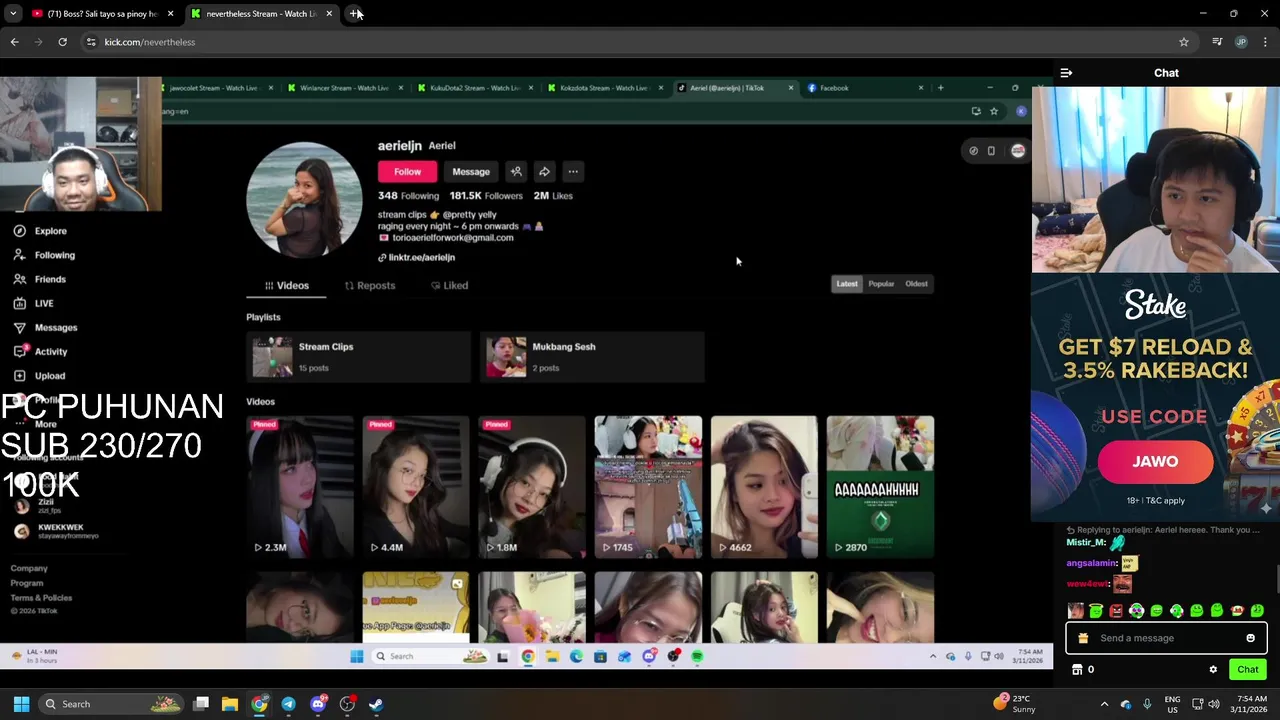Click the Windows taskbar Search box
Viewport: 1280px width, 720px height.
point(112,704)
